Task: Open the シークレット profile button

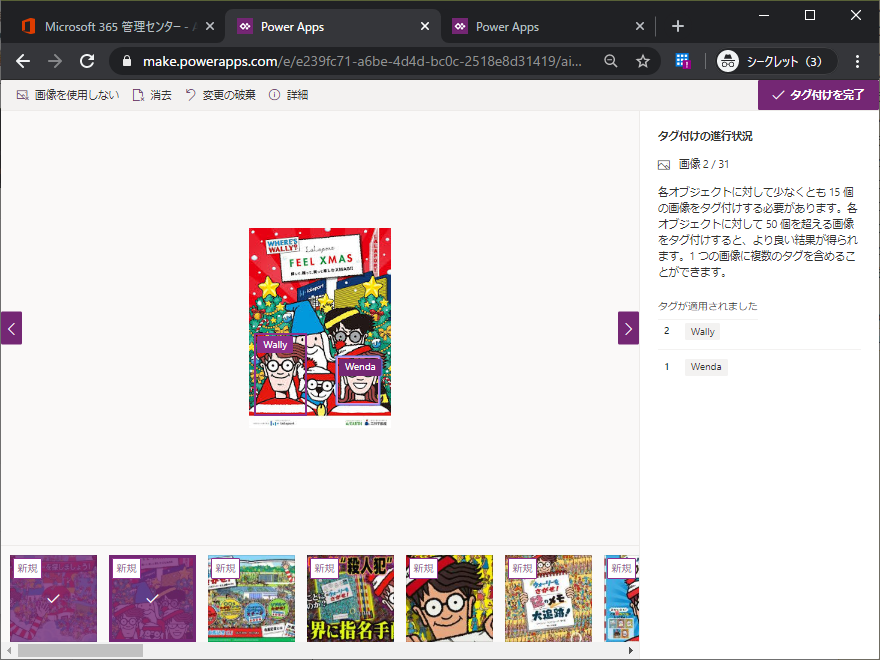Action: [x=771, y=61]
